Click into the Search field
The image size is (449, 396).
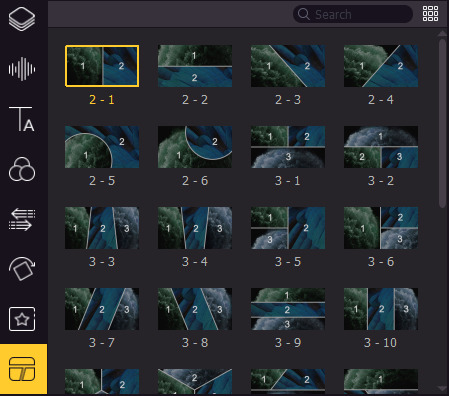(x=353, y=14)
